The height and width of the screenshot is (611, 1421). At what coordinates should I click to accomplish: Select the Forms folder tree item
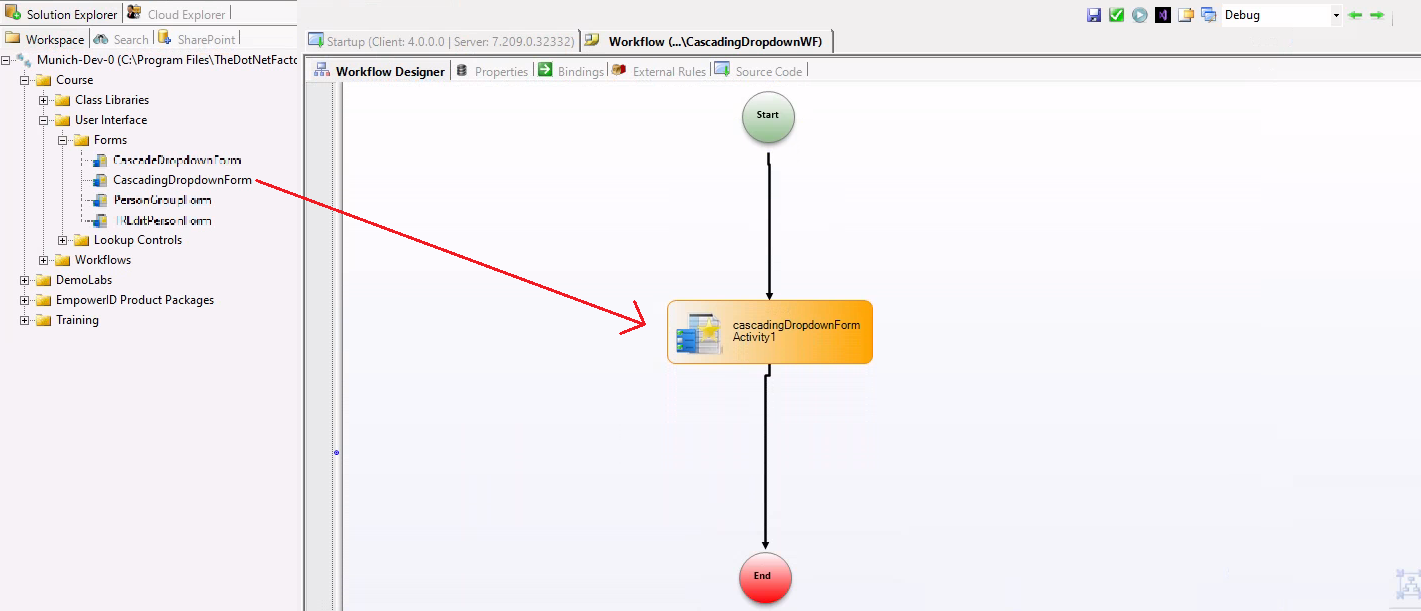[x=110, y=140]
